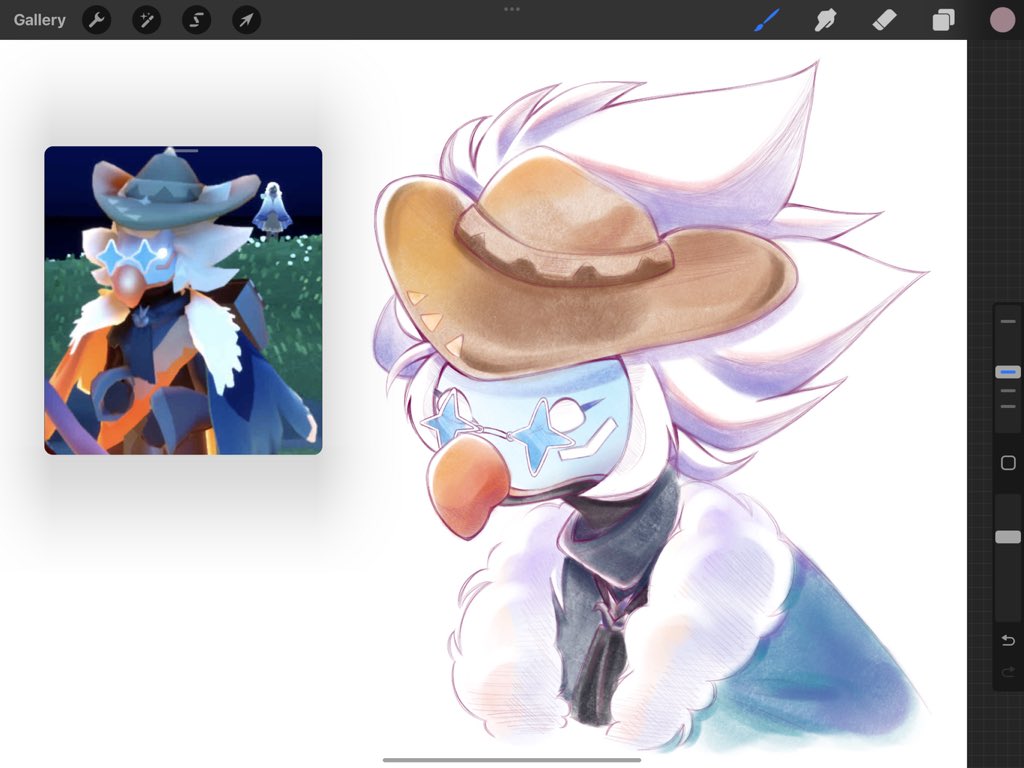The width and height of the screenshot is (1024, 768).
Task: Activate the Selection S tool
Action: point(197,20)
